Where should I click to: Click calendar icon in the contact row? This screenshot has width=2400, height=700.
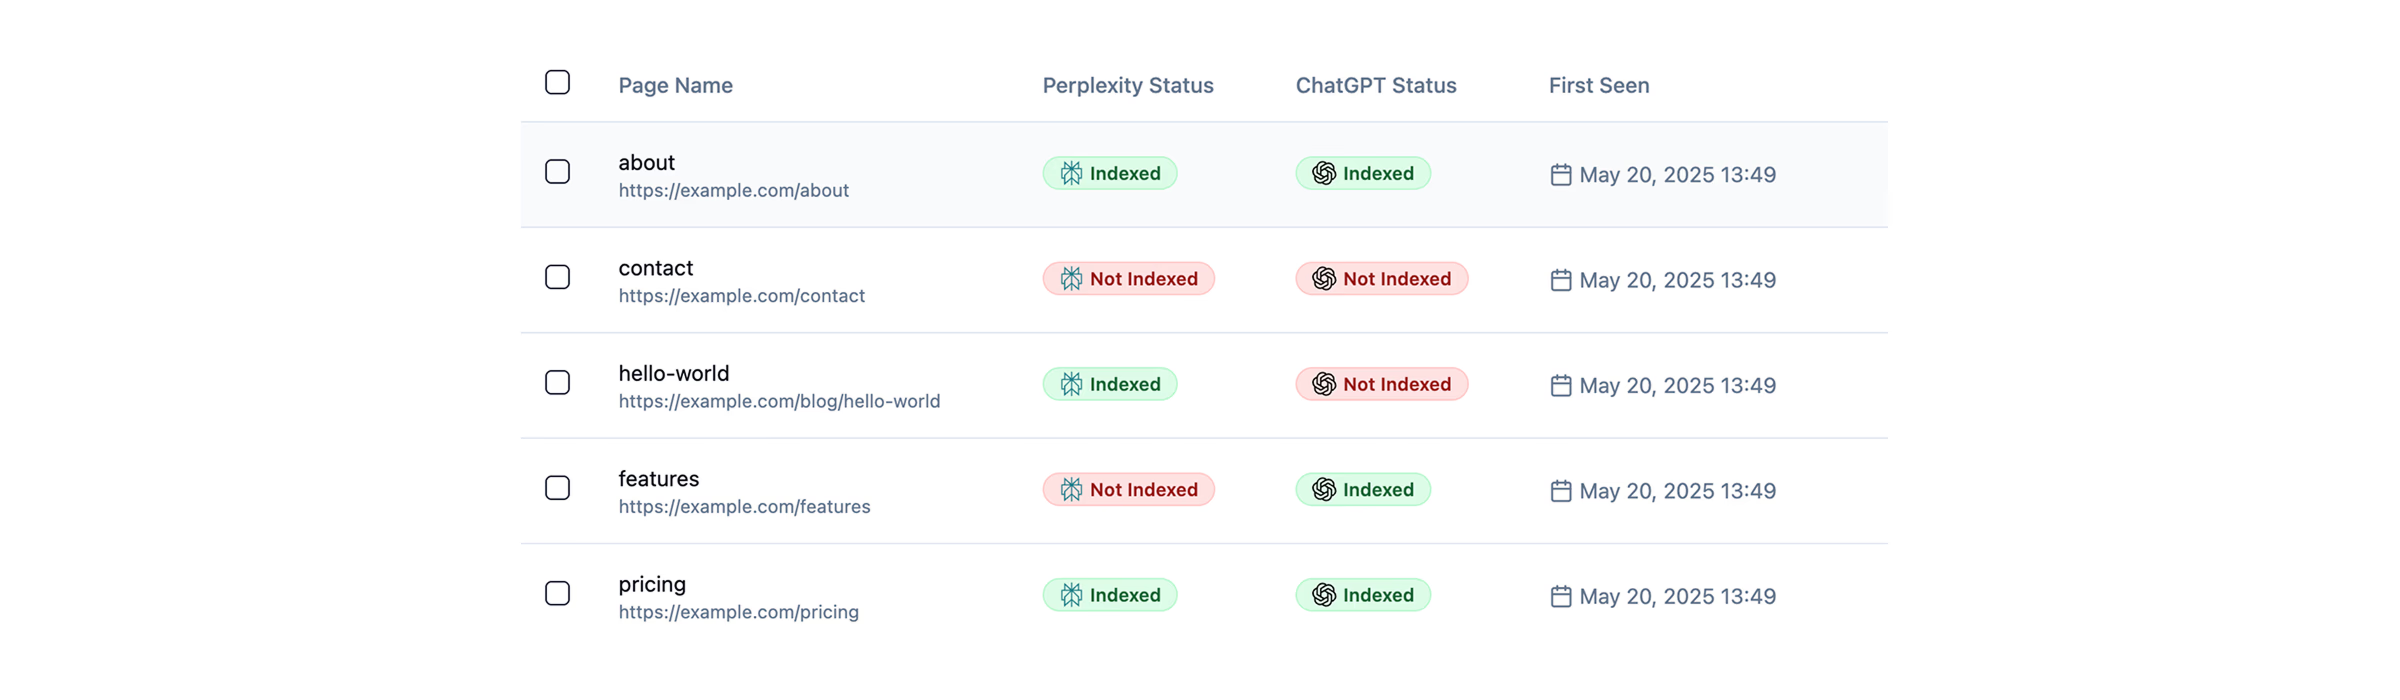point(1561,280)
